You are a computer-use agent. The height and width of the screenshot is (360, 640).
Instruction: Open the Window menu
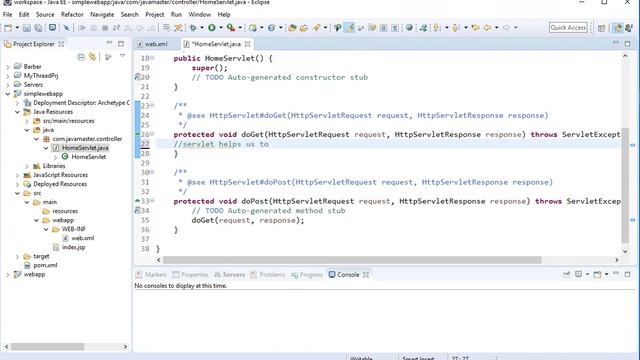(x=200, y=14)
